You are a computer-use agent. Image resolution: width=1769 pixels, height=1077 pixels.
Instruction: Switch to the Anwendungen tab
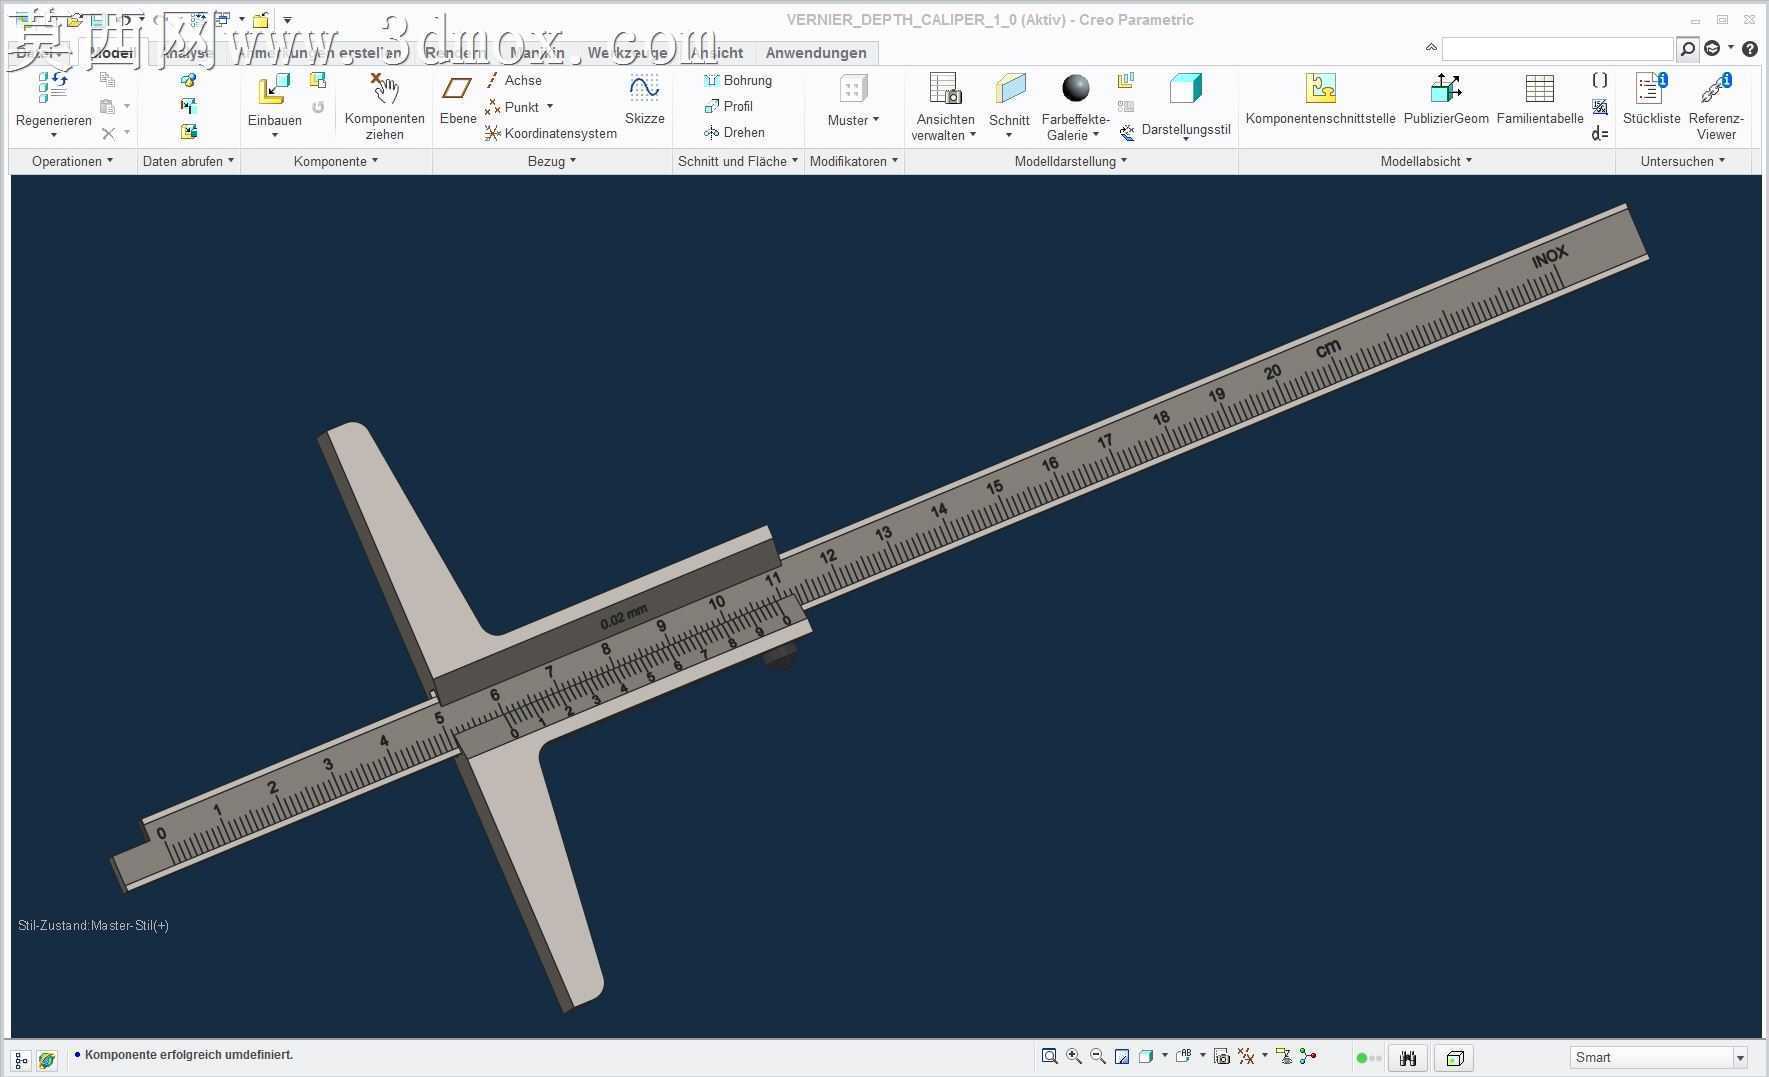(816, 53)
